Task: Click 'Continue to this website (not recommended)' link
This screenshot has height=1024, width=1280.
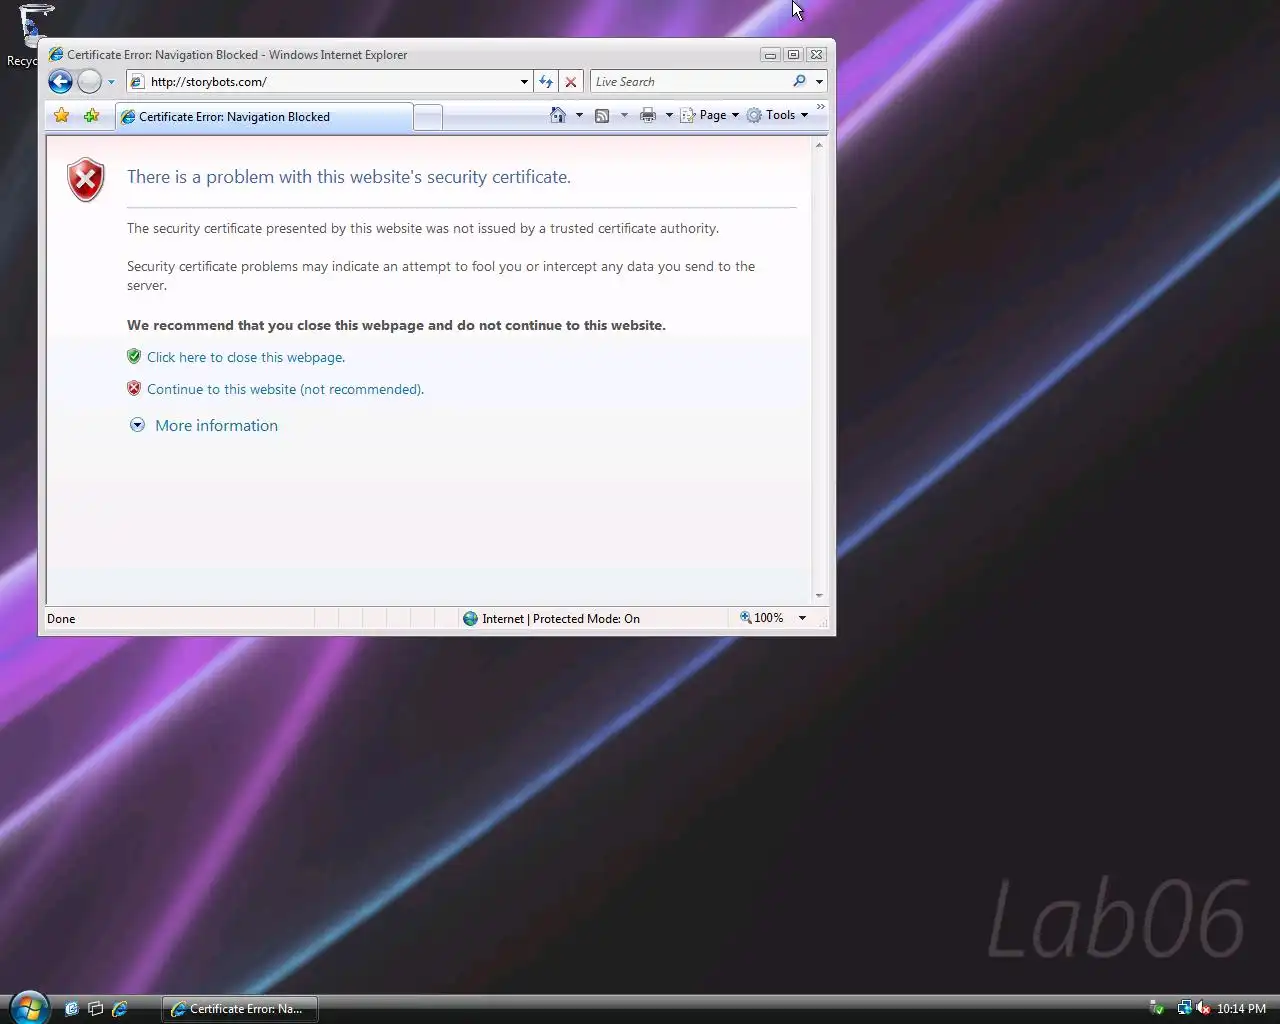Action: tap(285, 389)
